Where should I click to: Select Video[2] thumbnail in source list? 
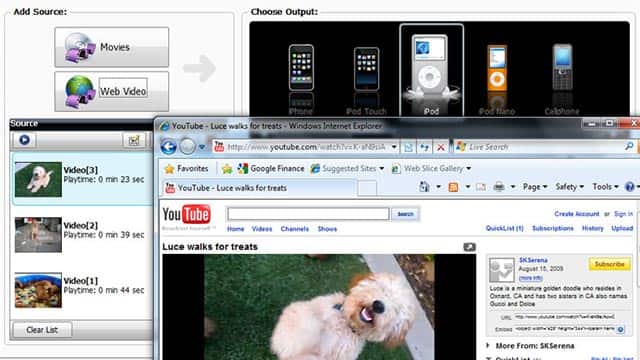point(38,235)
